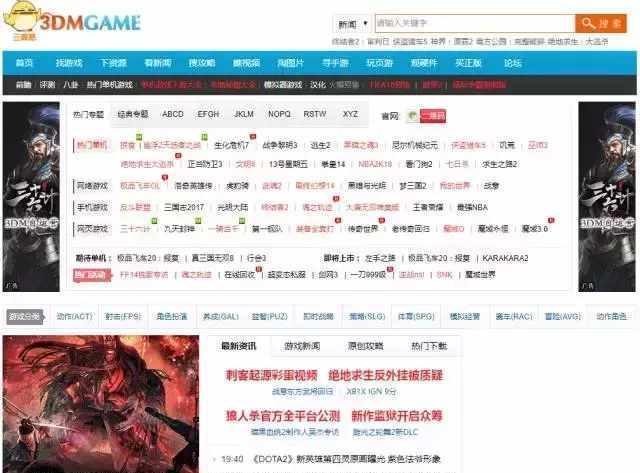Open the 尼尔机械纪元 game link
This screenshot has height=473, width=640.
415,145
